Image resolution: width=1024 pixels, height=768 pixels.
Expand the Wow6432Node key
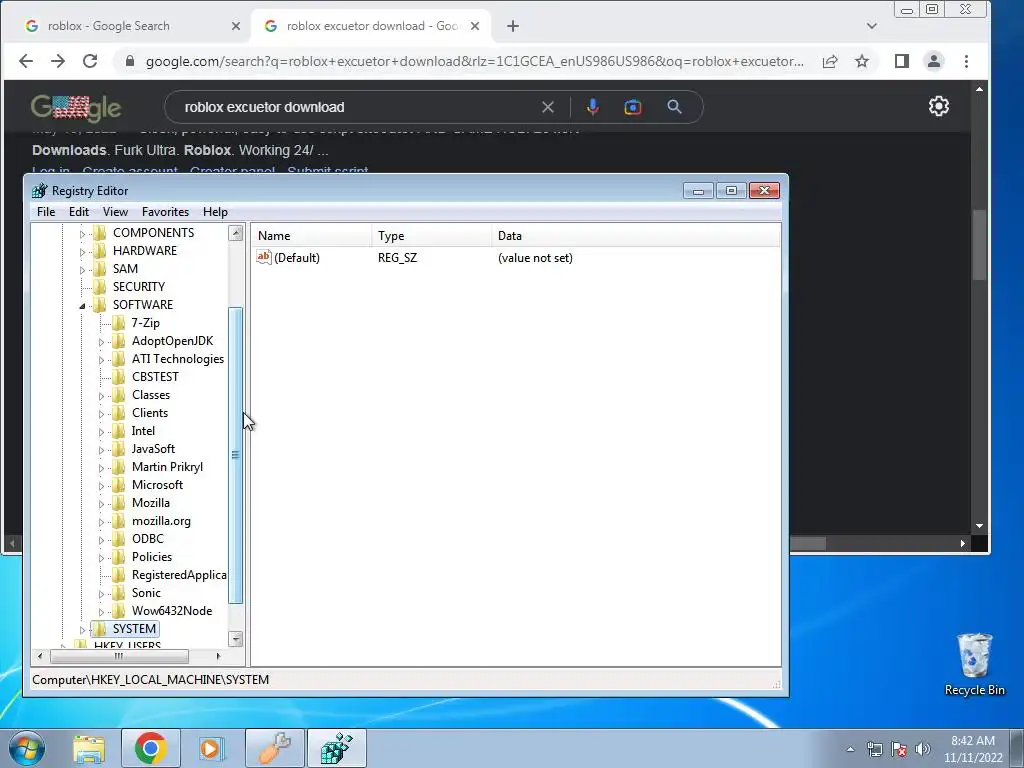coord(101,612)
